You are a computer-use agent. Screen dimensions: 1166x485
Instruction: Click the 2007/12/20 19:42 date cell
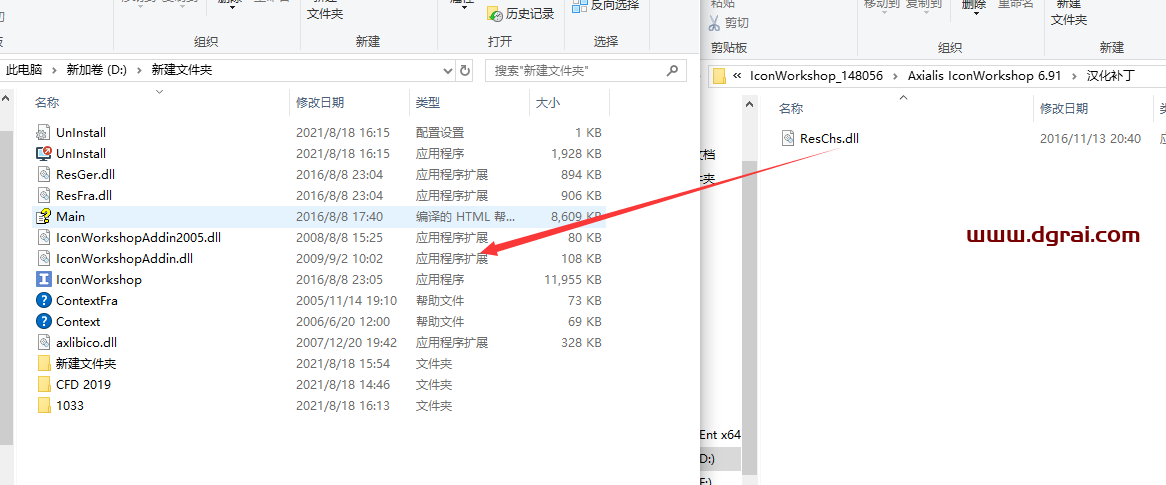click(347, 343)
